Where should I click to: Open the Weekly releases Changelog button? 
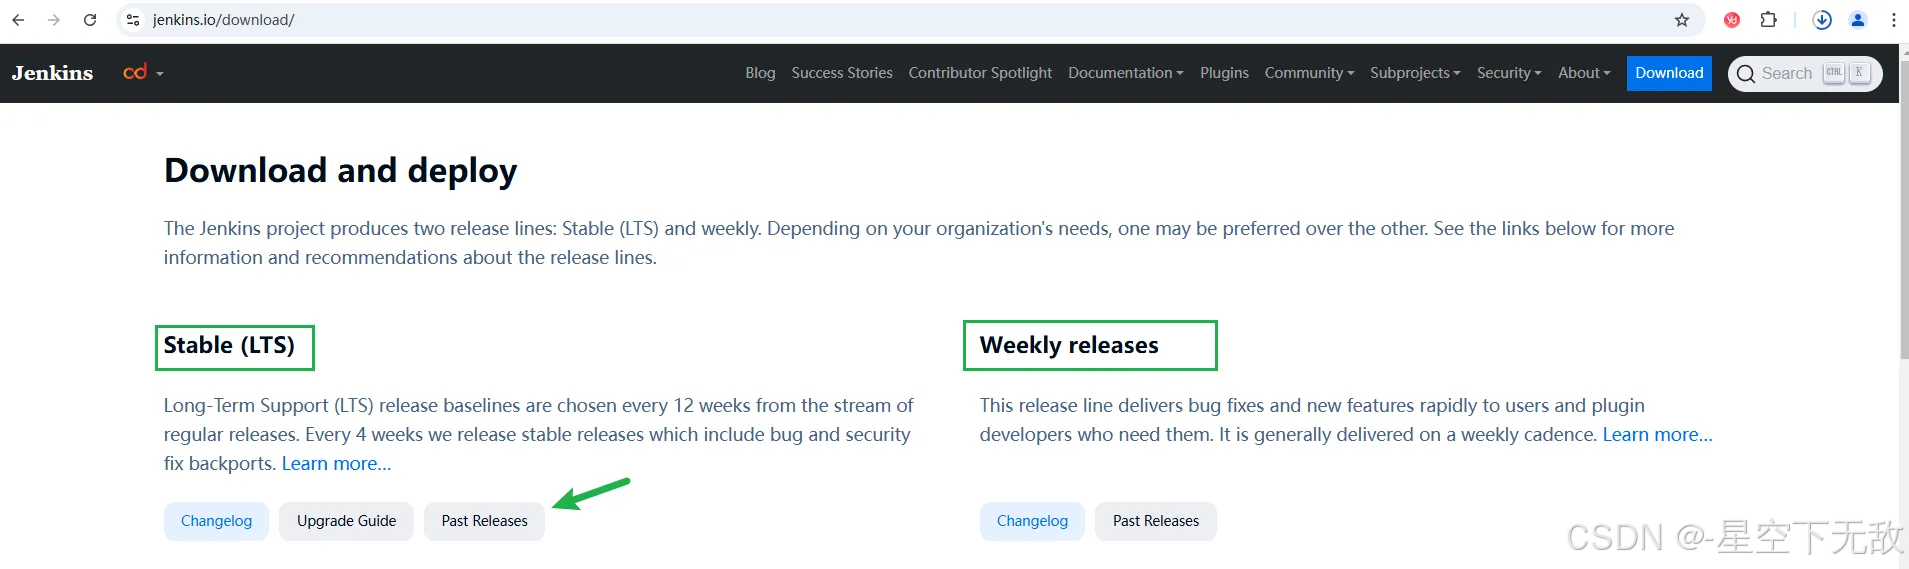pos(1032,521)
